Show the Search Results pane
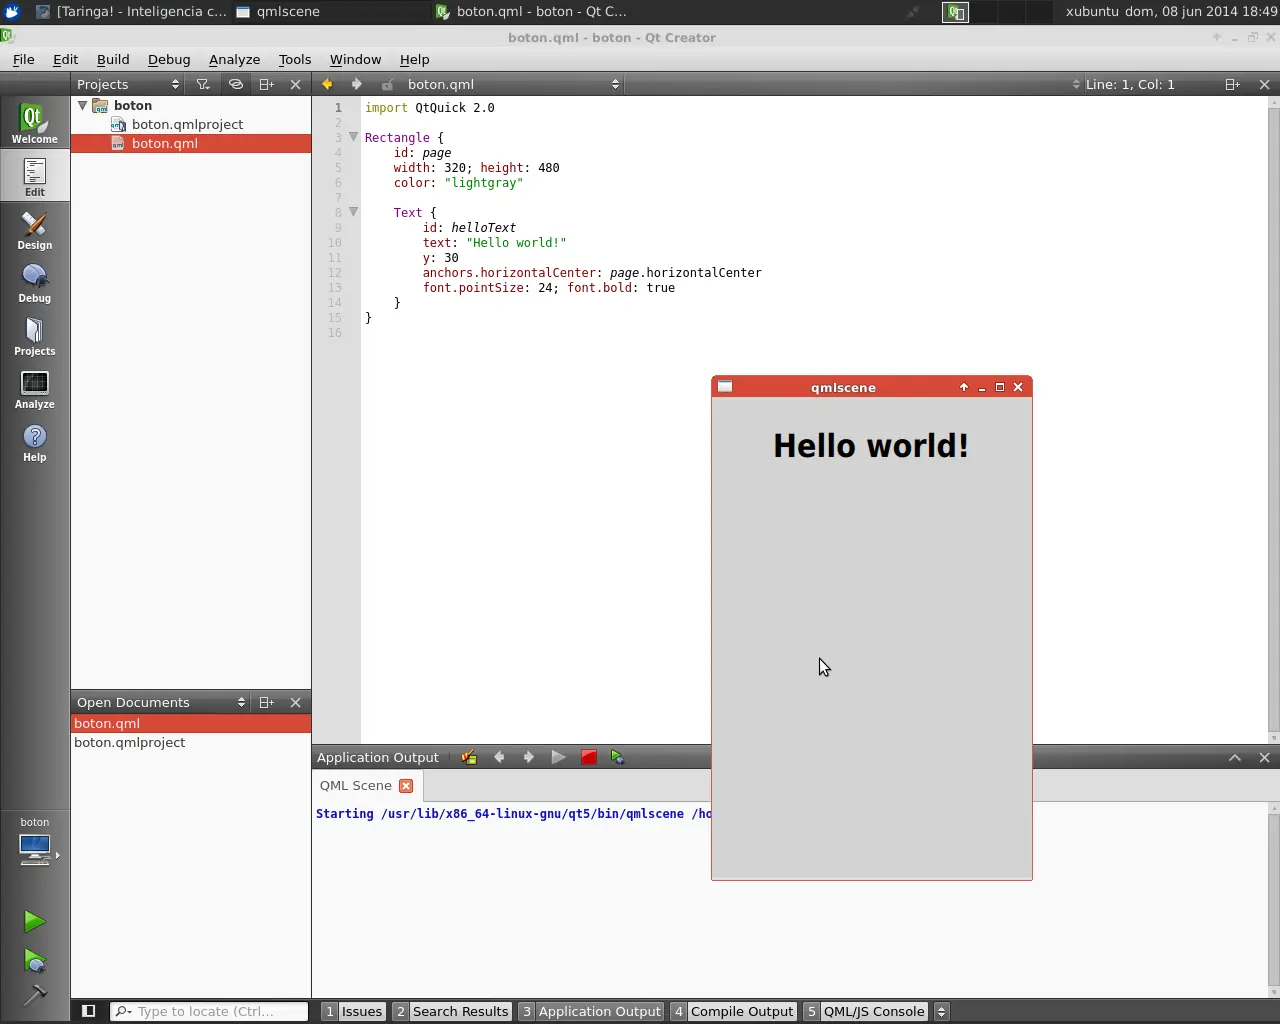Screen dimensions: 1280x1024 tap(451, 1011)
